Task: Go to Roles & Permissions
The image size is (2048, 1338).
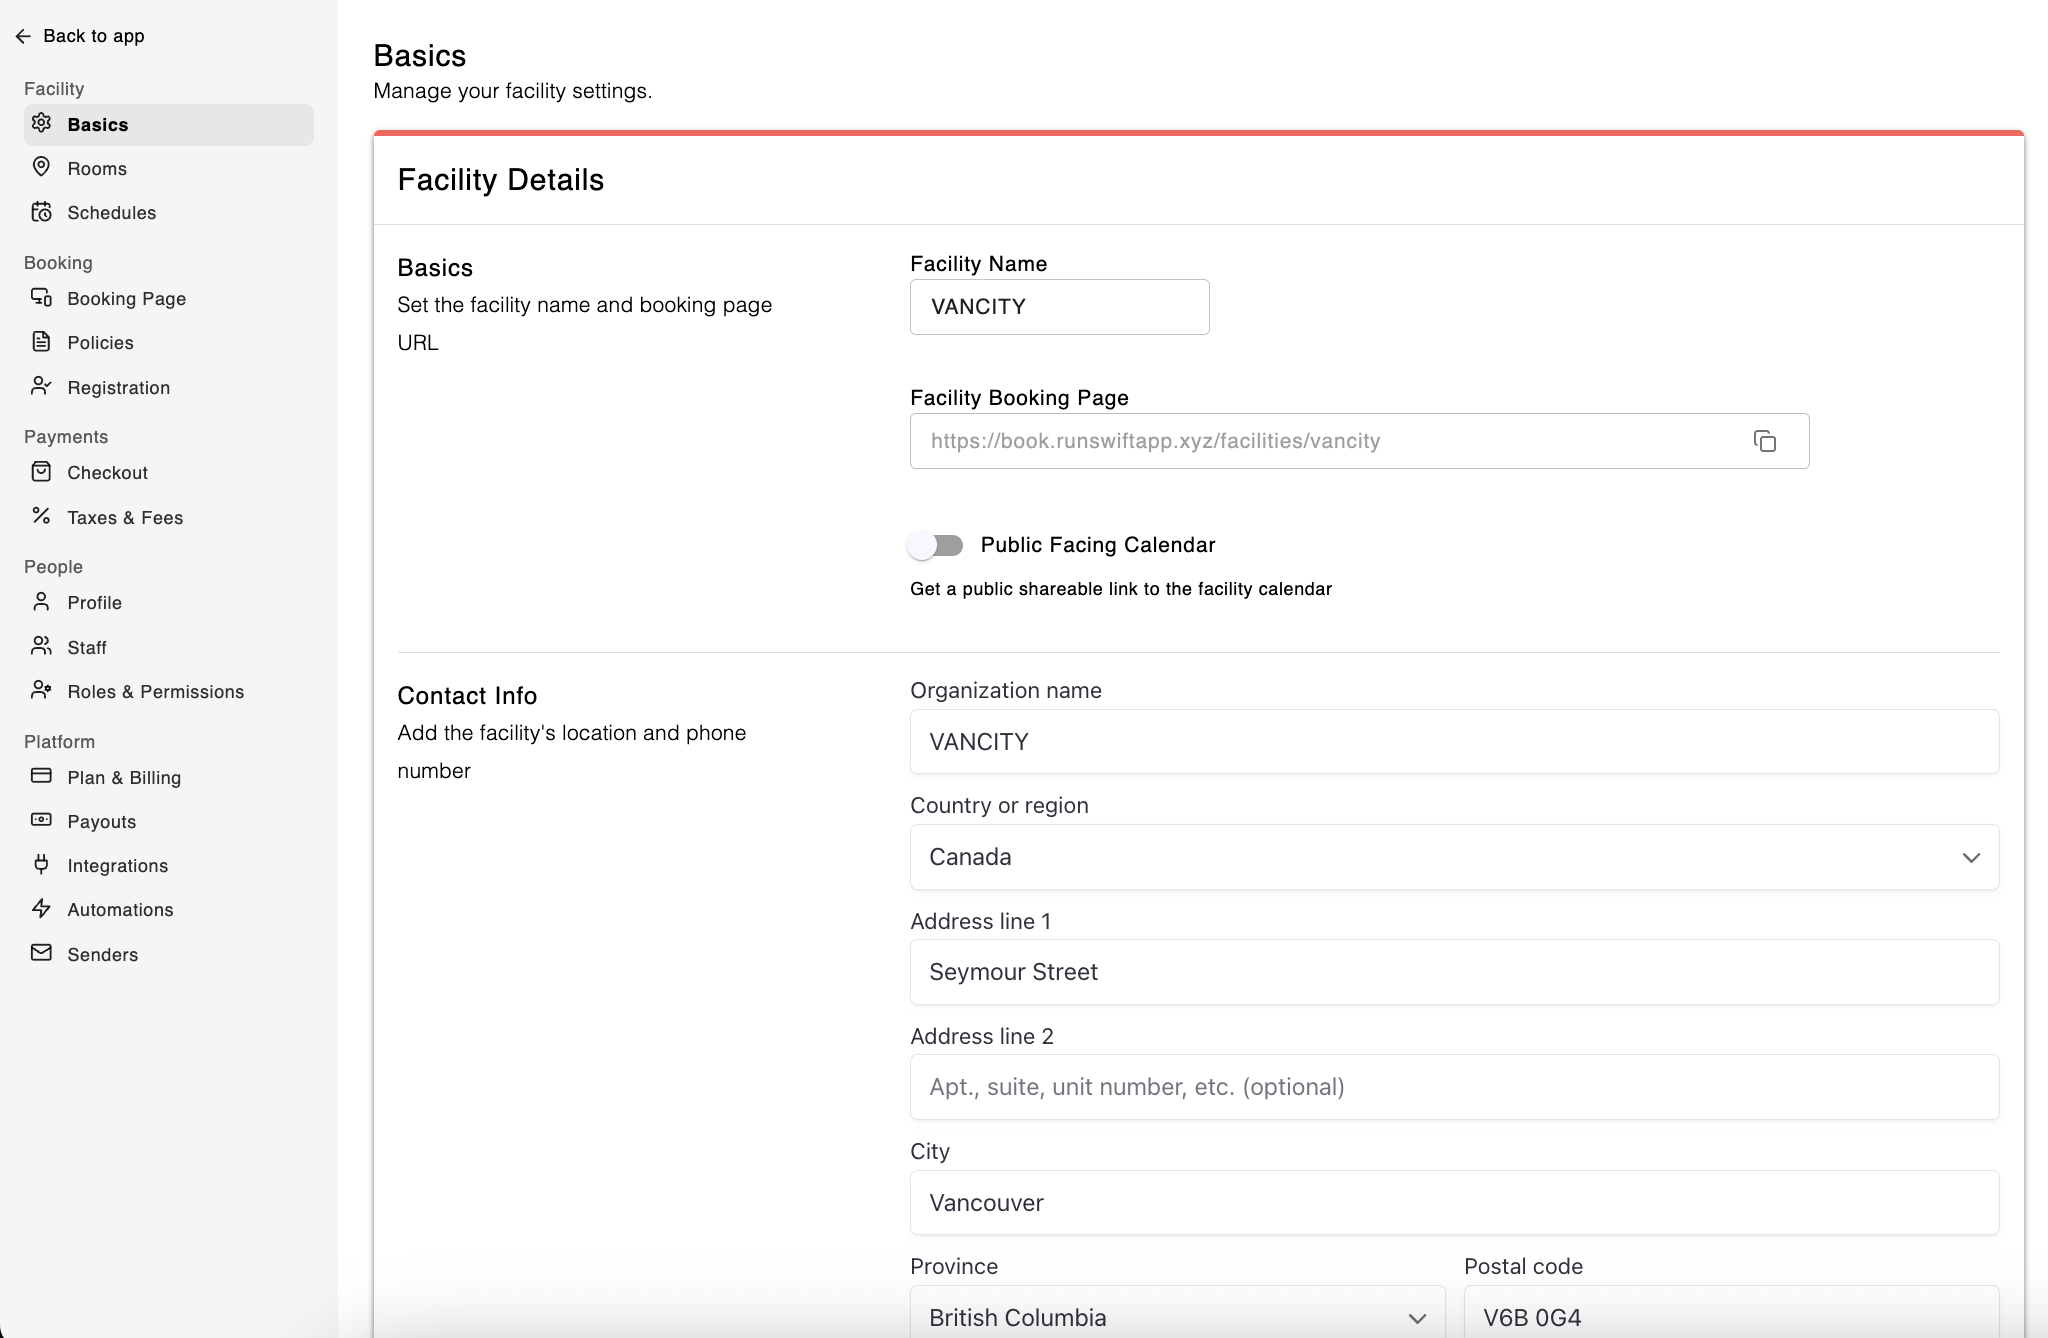Action: tap(155, 692)
